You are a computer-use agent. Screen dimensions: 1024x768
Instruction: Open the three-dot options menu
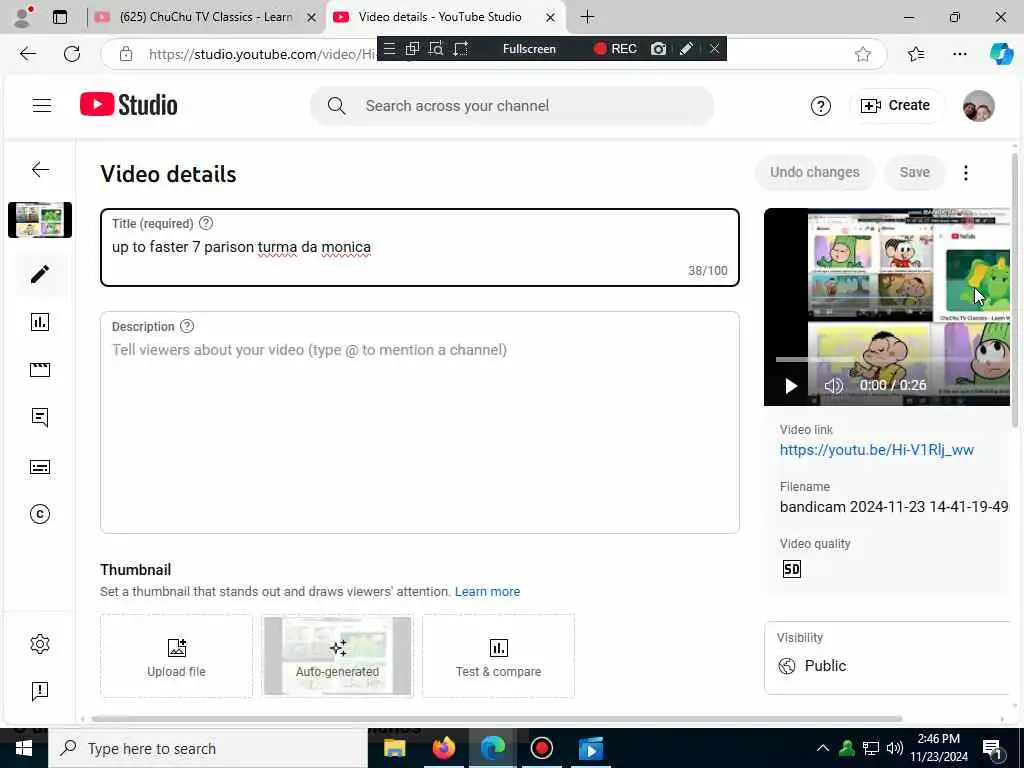click(966, 172)
